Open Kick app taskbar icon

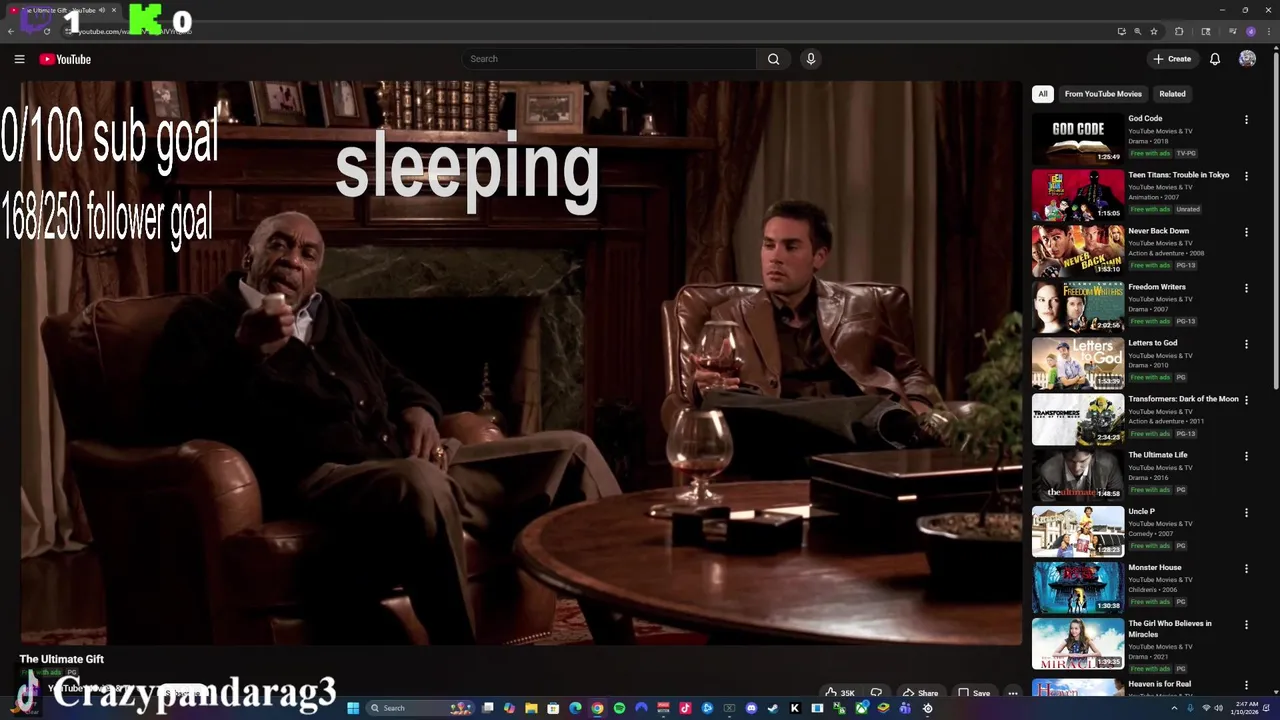click(794, 708)
